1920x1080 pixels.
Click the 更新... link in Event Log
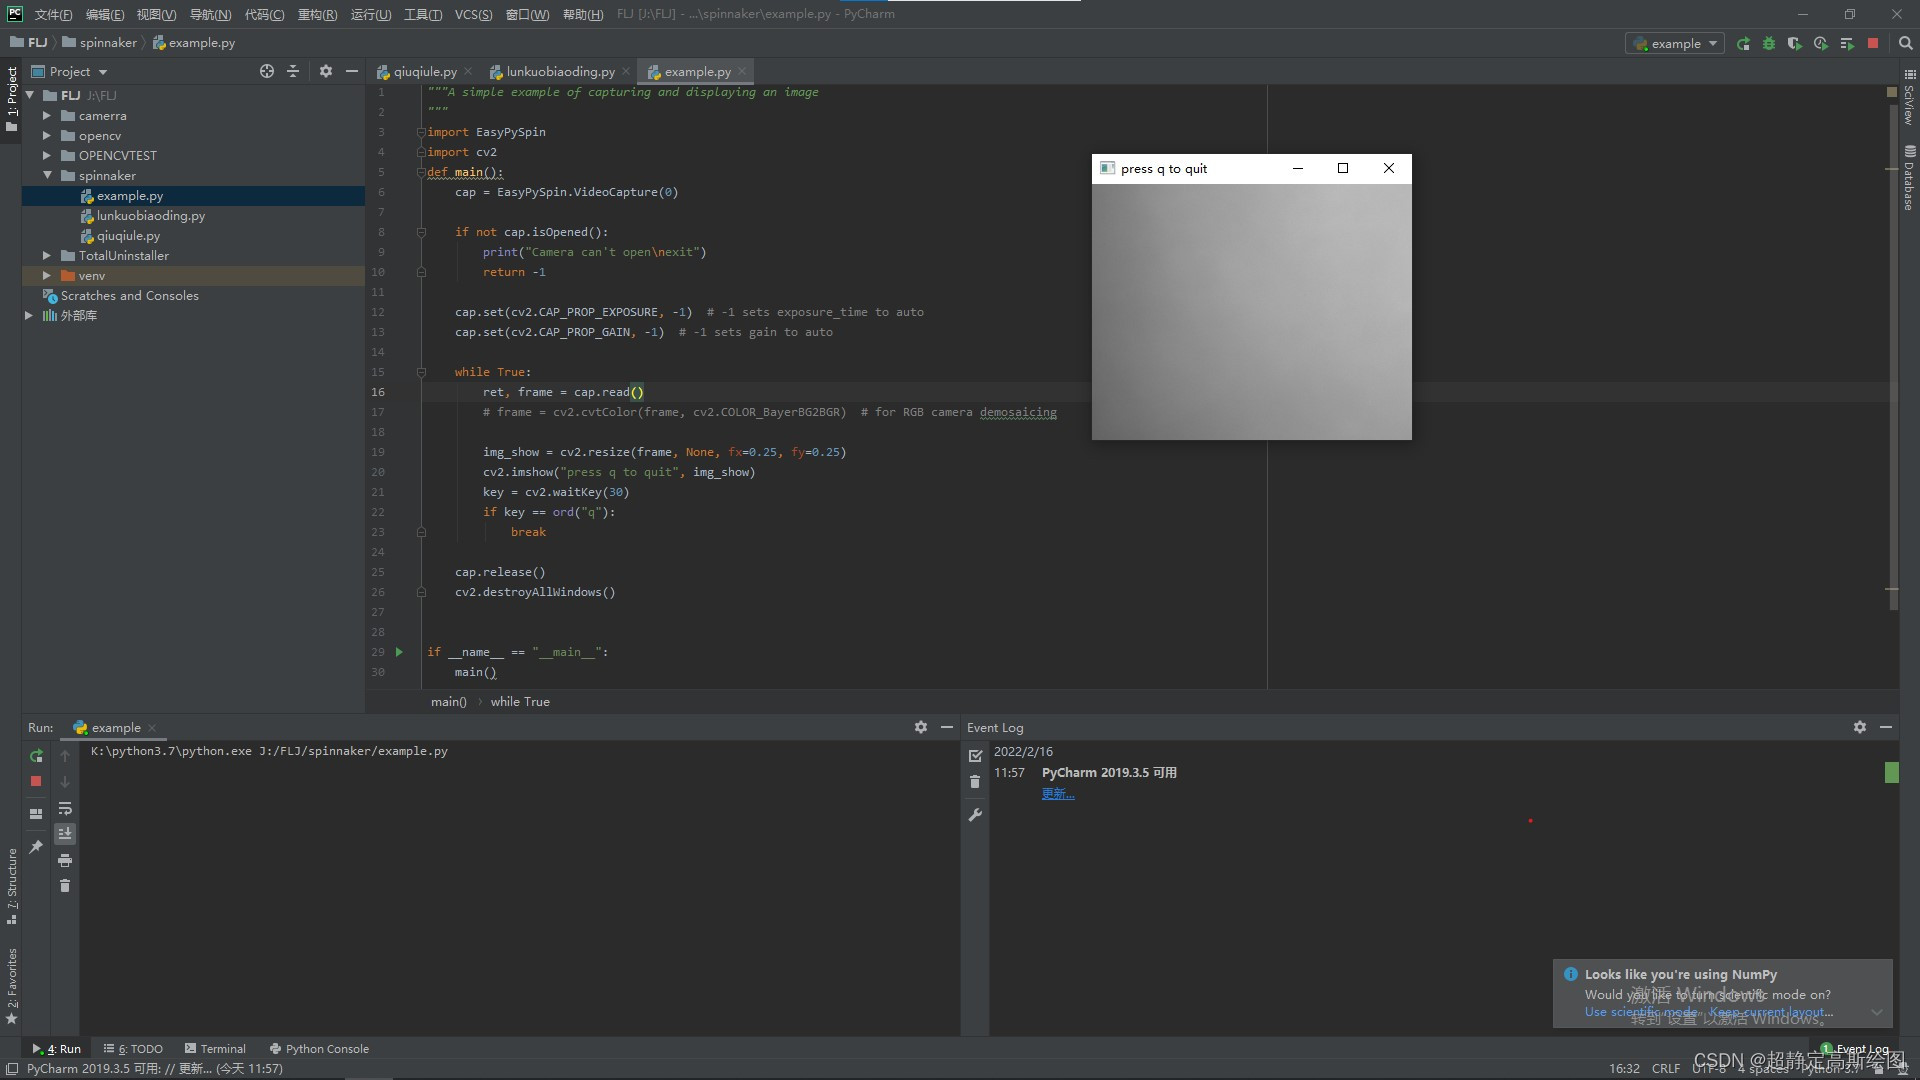(x=1057, y=794)
